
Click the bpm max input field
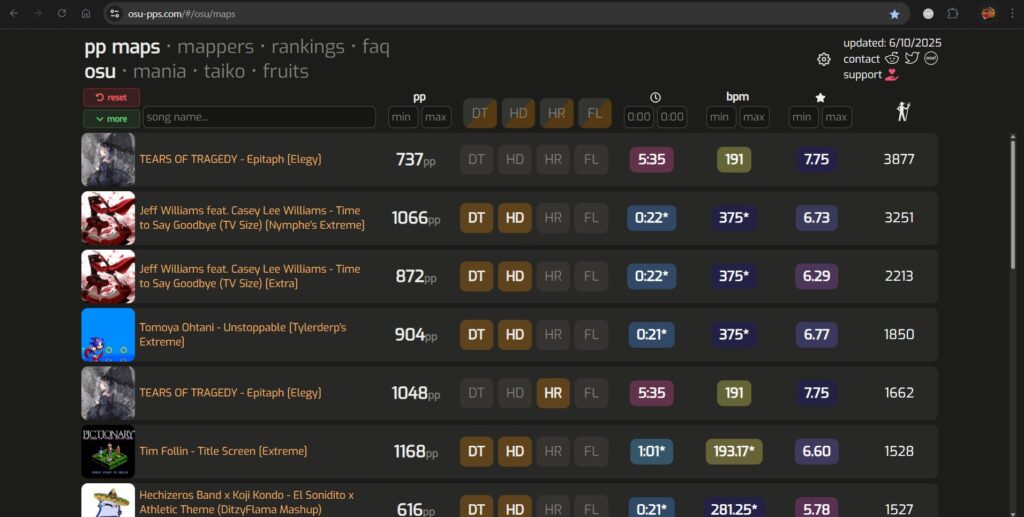[754, 118]
